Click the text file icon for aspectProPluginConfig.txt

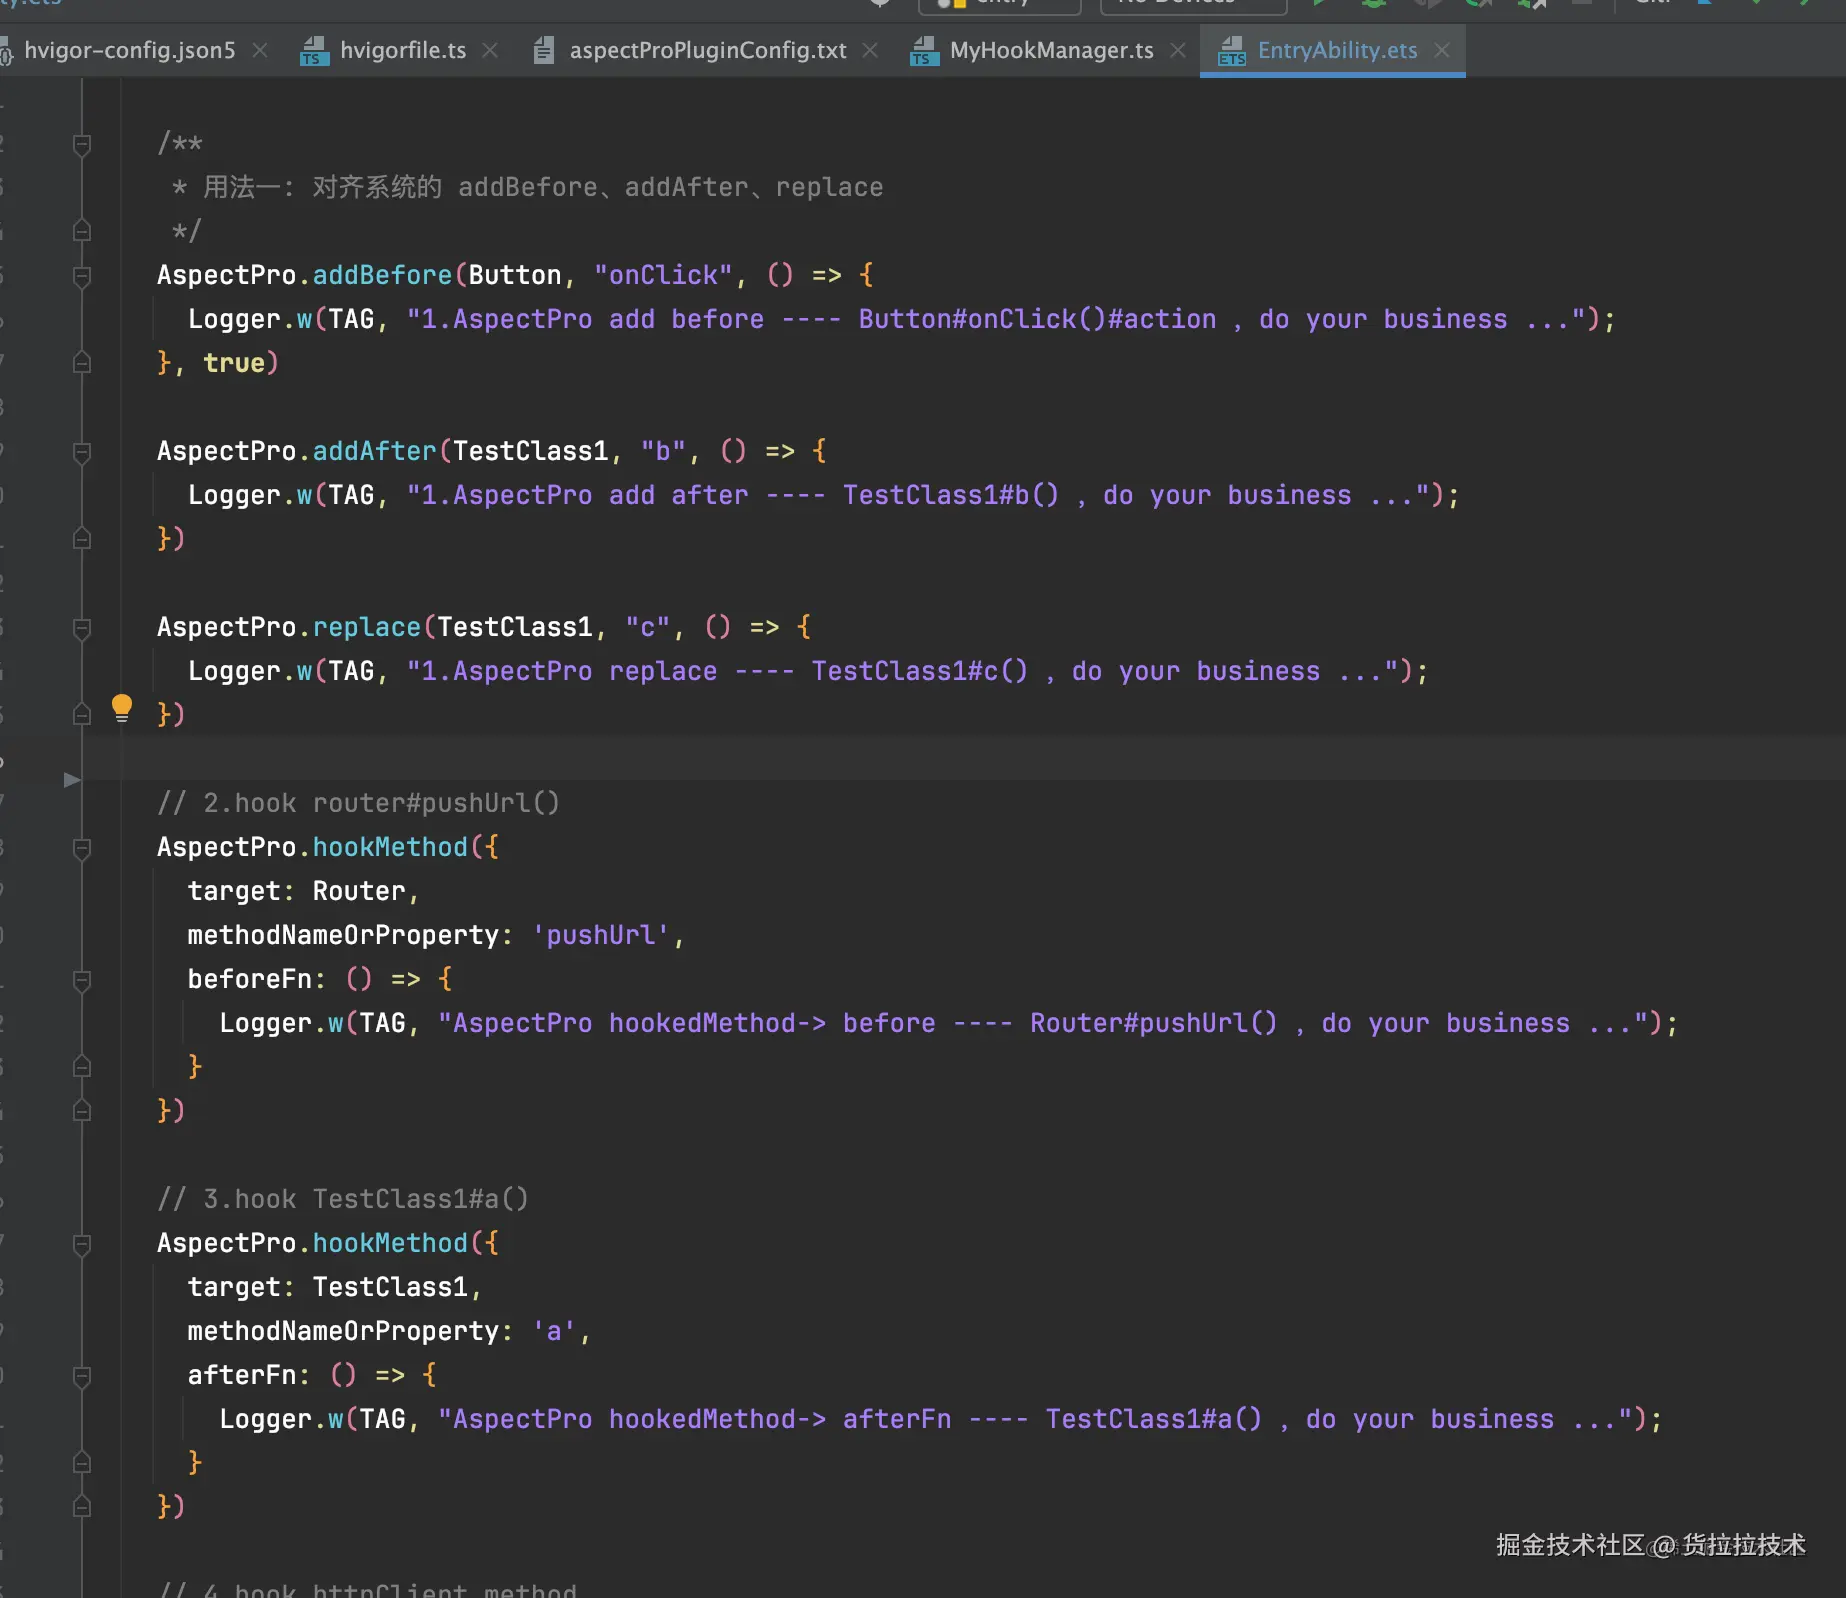pyautogui.click(x=543, y=51)
